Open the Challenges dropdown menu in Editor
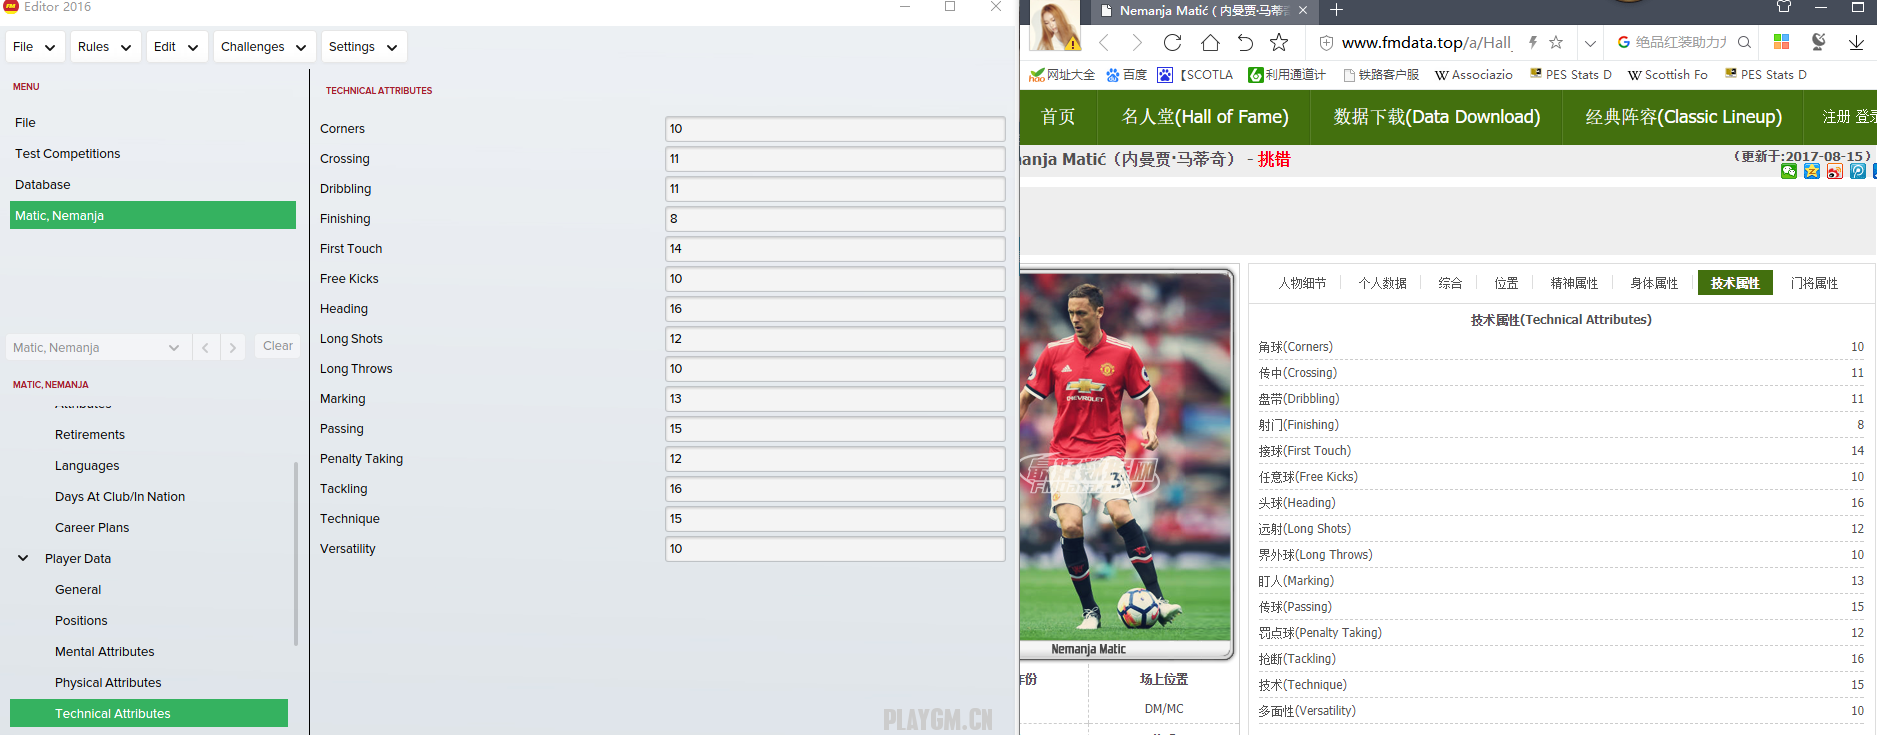Screen dimensions: 1877x735 [264, 47]
